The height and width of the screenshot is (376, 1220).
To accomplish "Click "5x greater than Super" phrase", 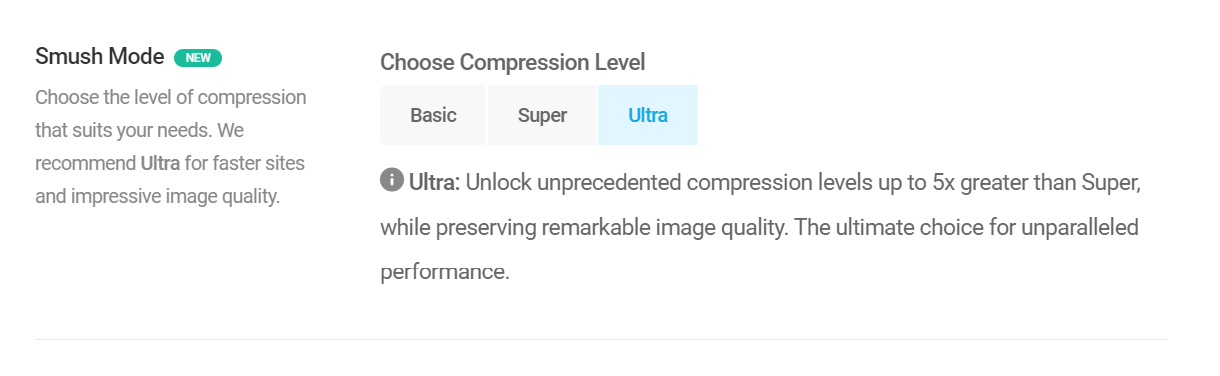I will click(1036, 184).
